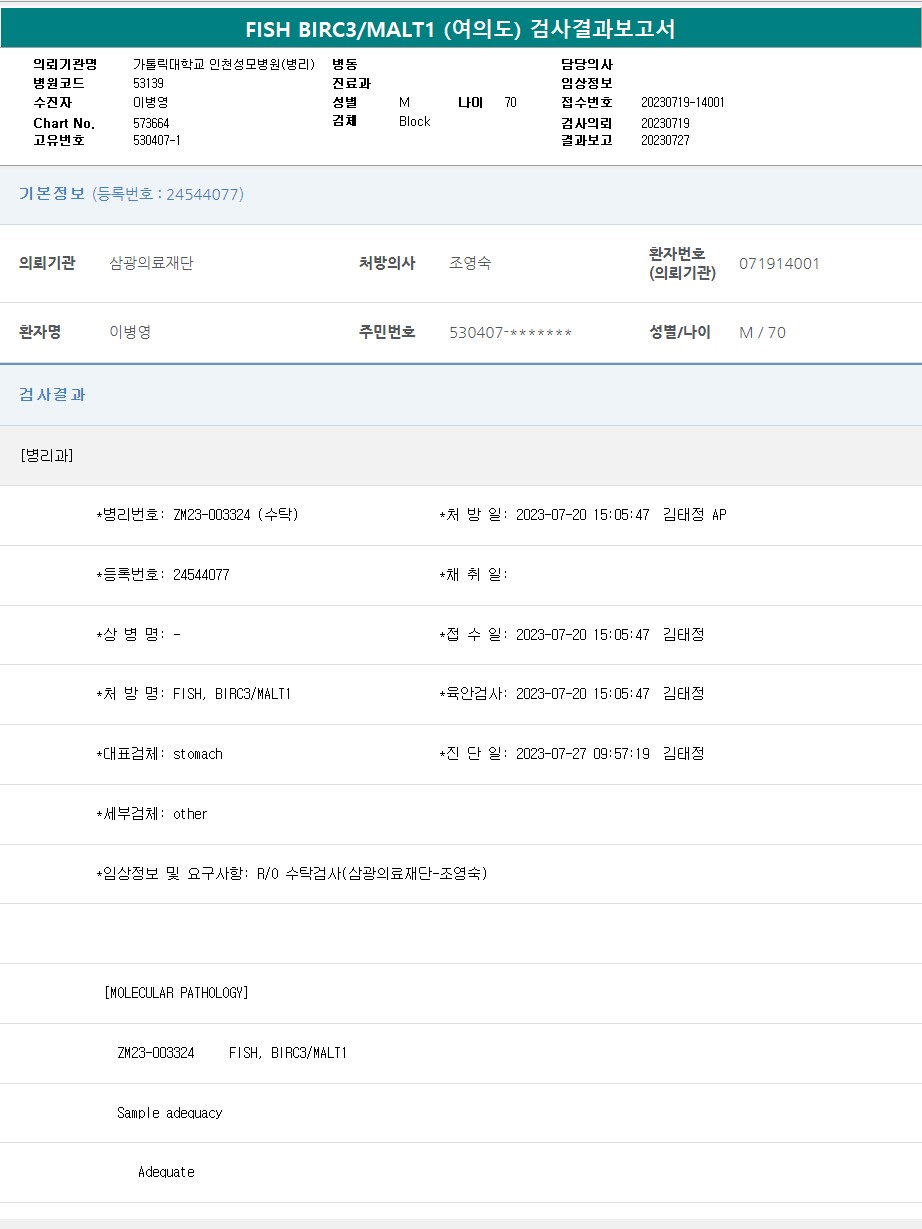Click the [병리과] department row

point(46,455)
